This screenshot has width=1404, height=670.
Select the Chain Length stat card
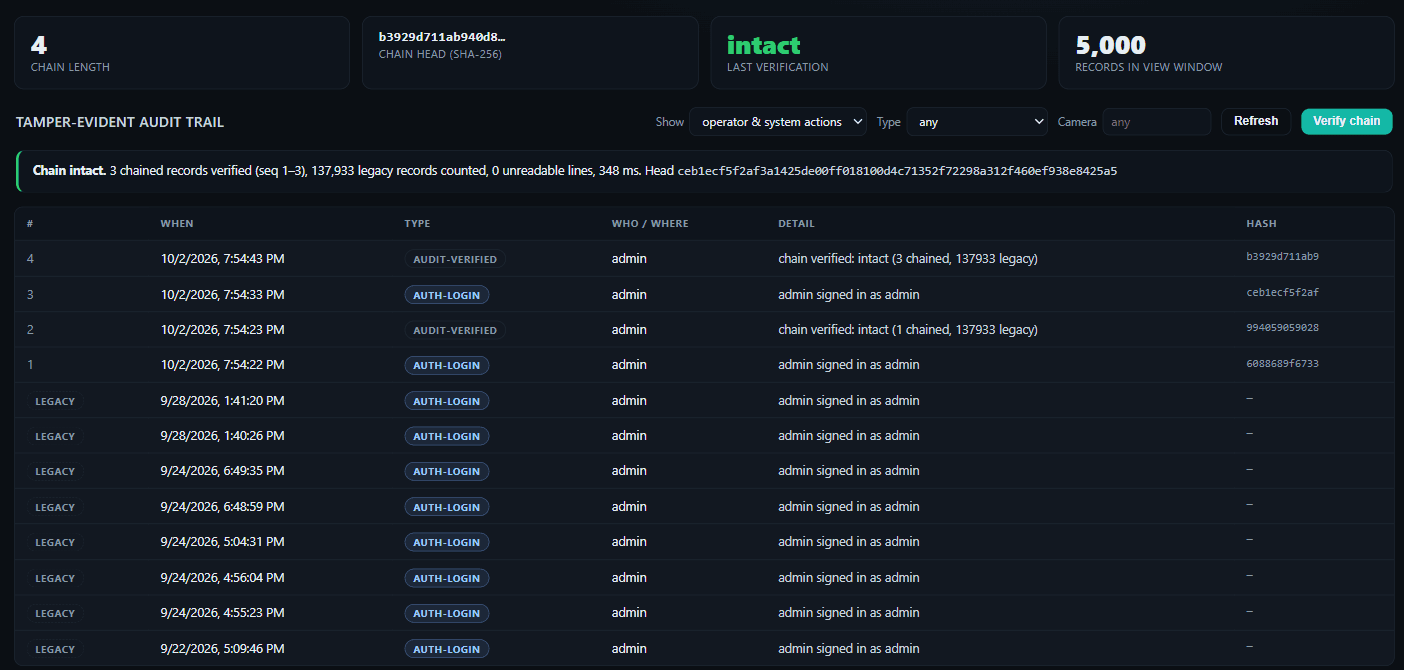coord(183,53)
